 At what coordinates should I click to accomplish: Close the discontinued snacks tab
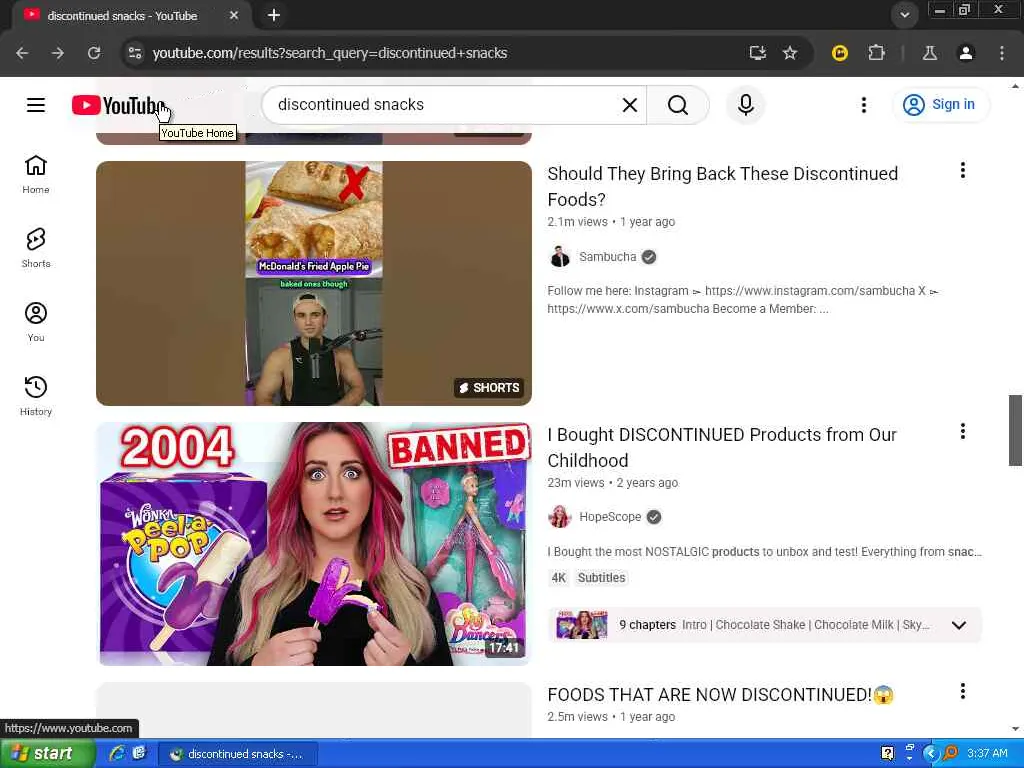pos(234,15)
